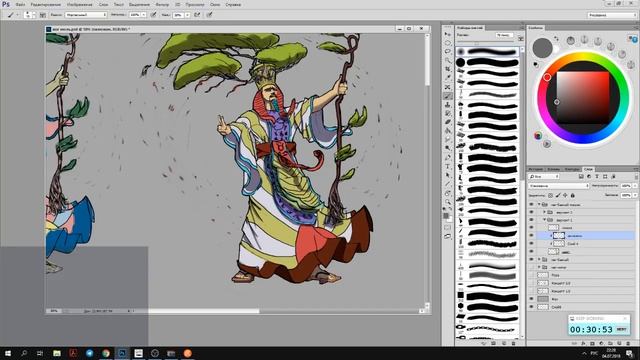Select the Lasso tool
The width and height of the screenshot is (640, 360).
(x=448, y=51)
